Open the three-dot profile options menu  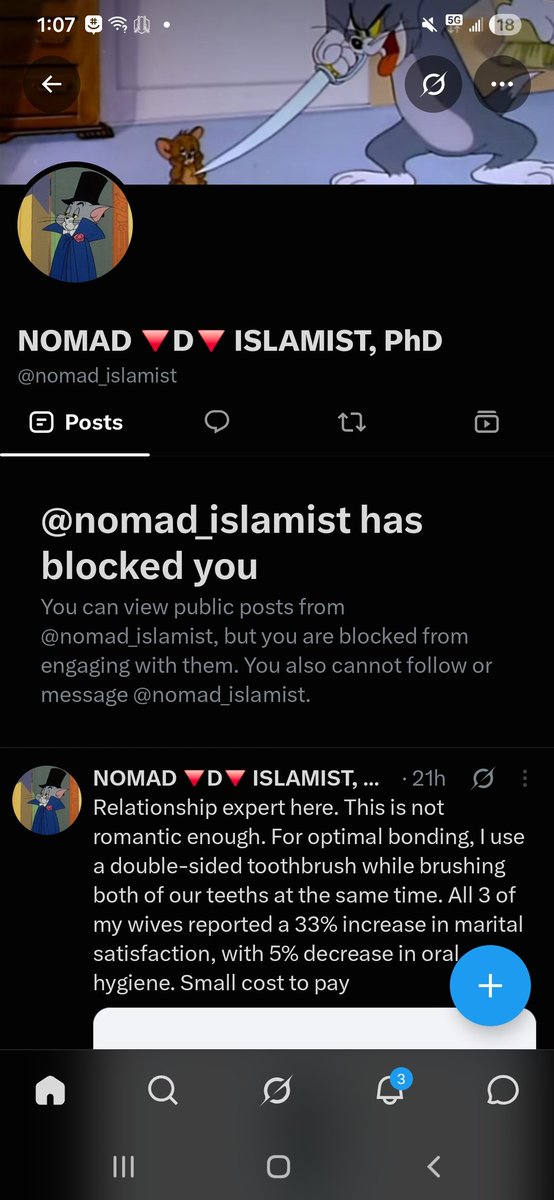point(502,84)
